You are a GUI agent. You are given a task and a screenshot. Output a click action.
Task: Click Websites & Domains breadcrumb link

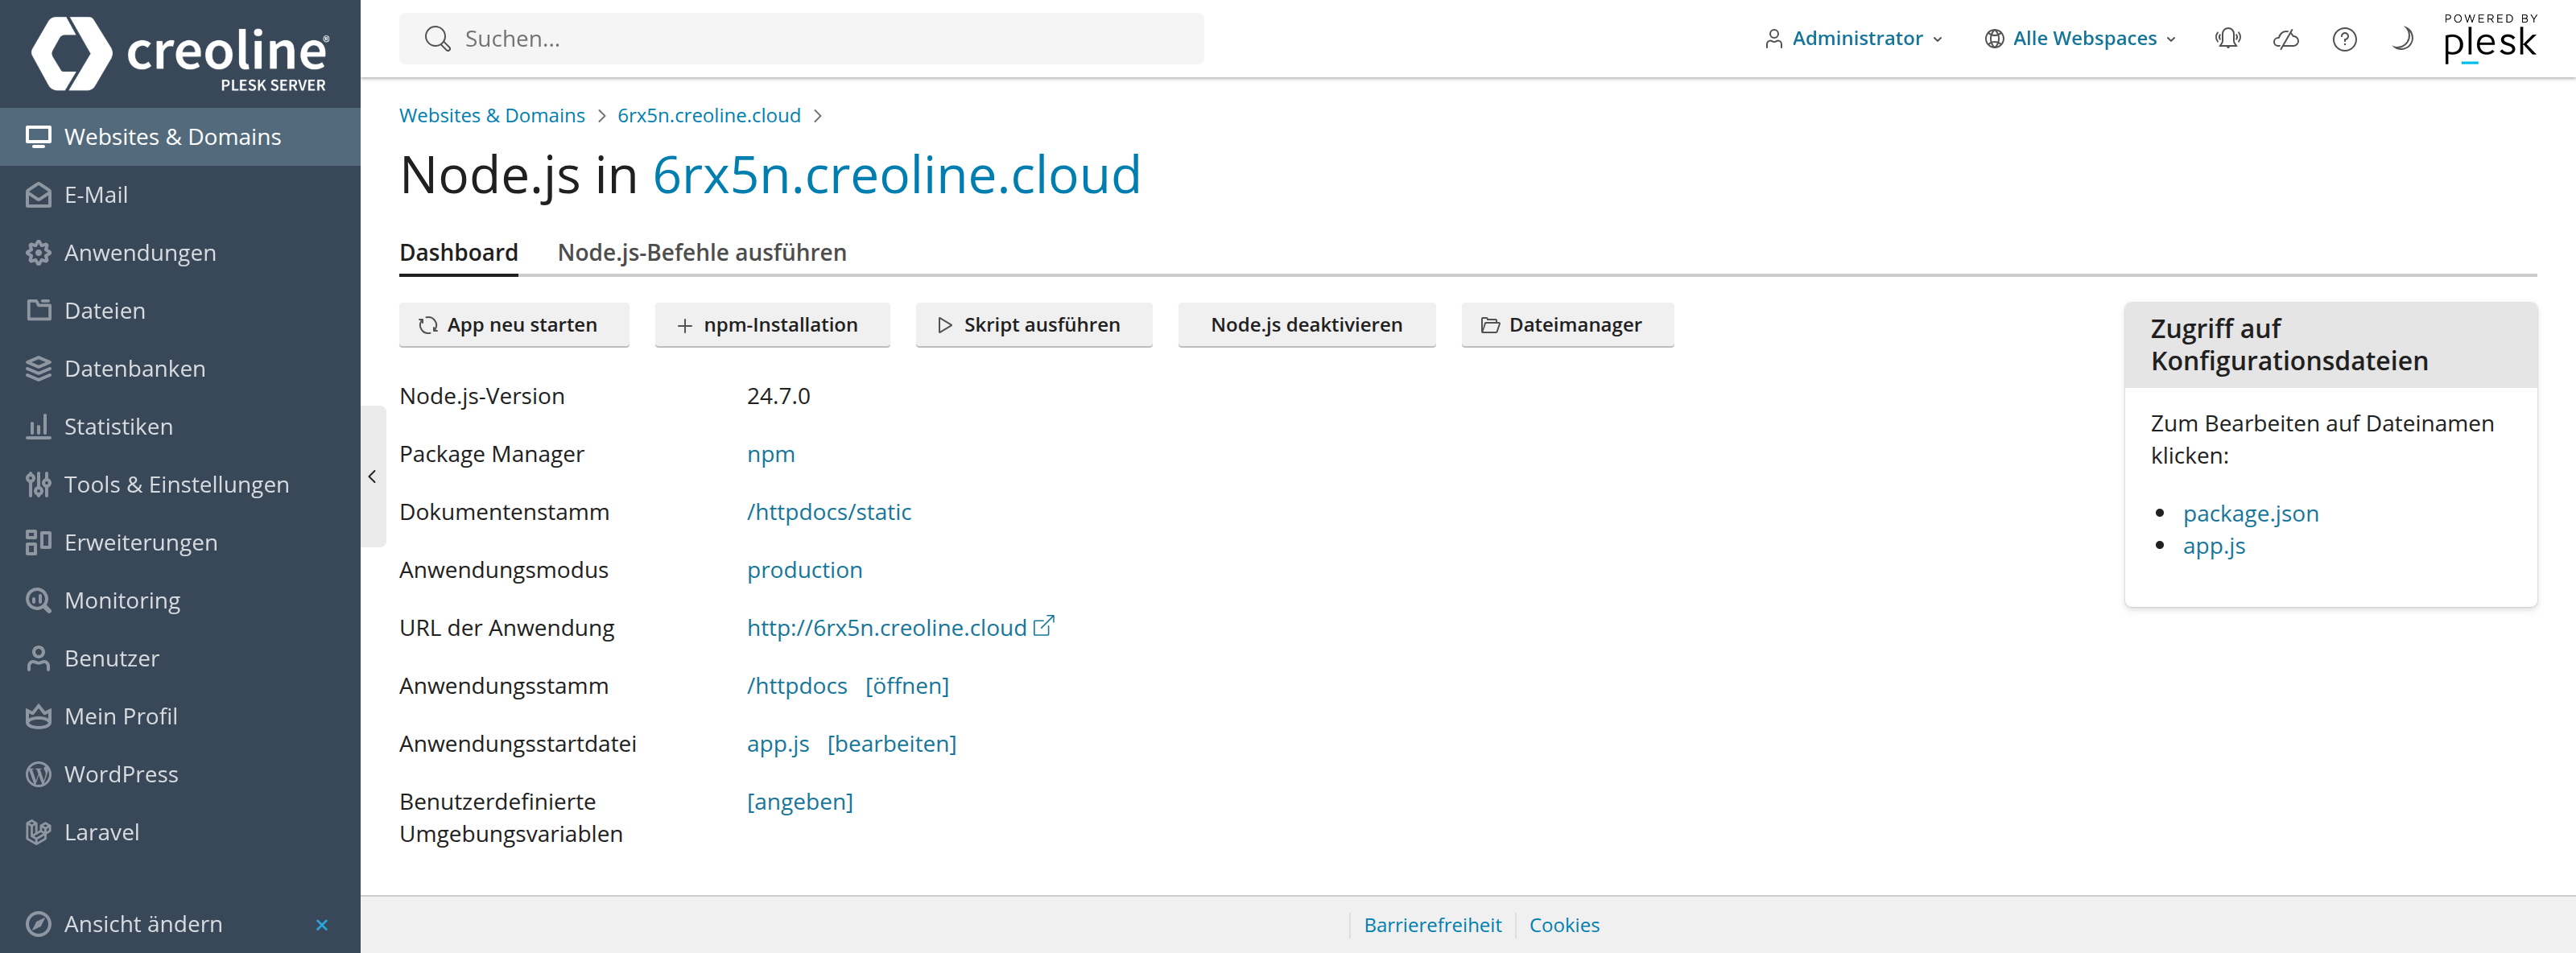coord(492,116)
